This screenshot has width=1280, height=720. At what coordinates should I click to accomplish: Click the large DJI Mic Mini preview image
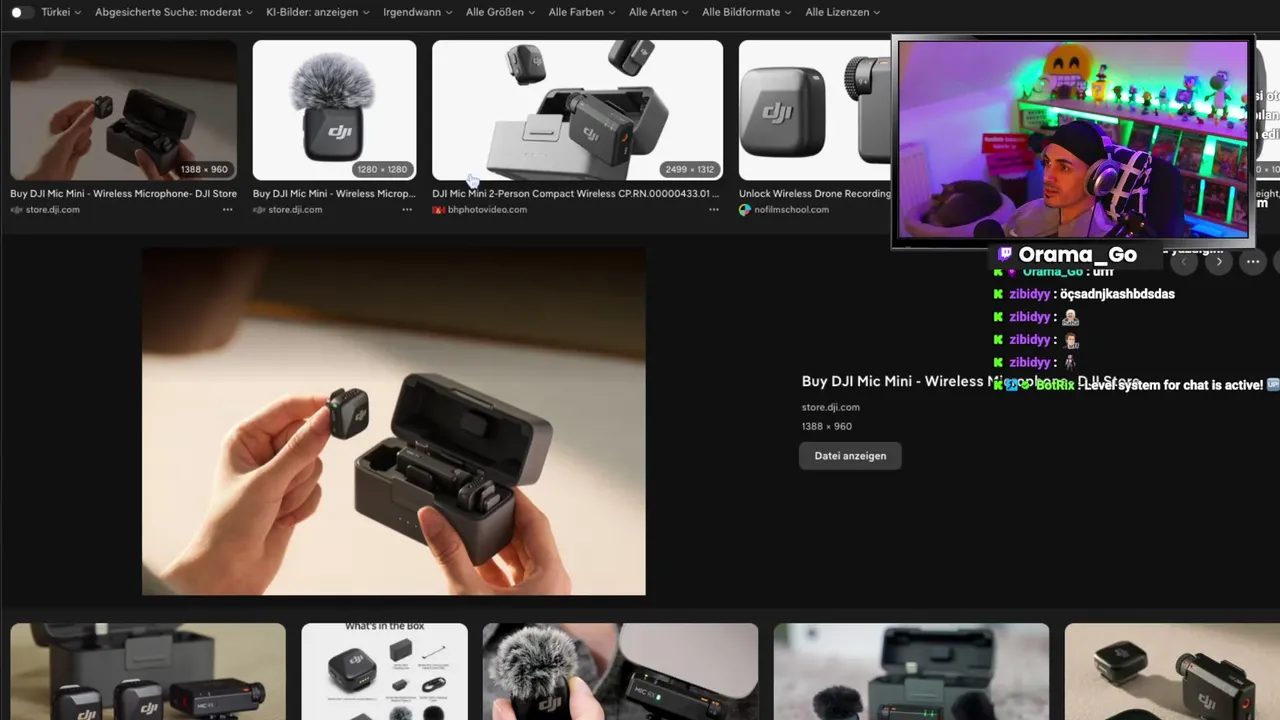click(394, 422)
